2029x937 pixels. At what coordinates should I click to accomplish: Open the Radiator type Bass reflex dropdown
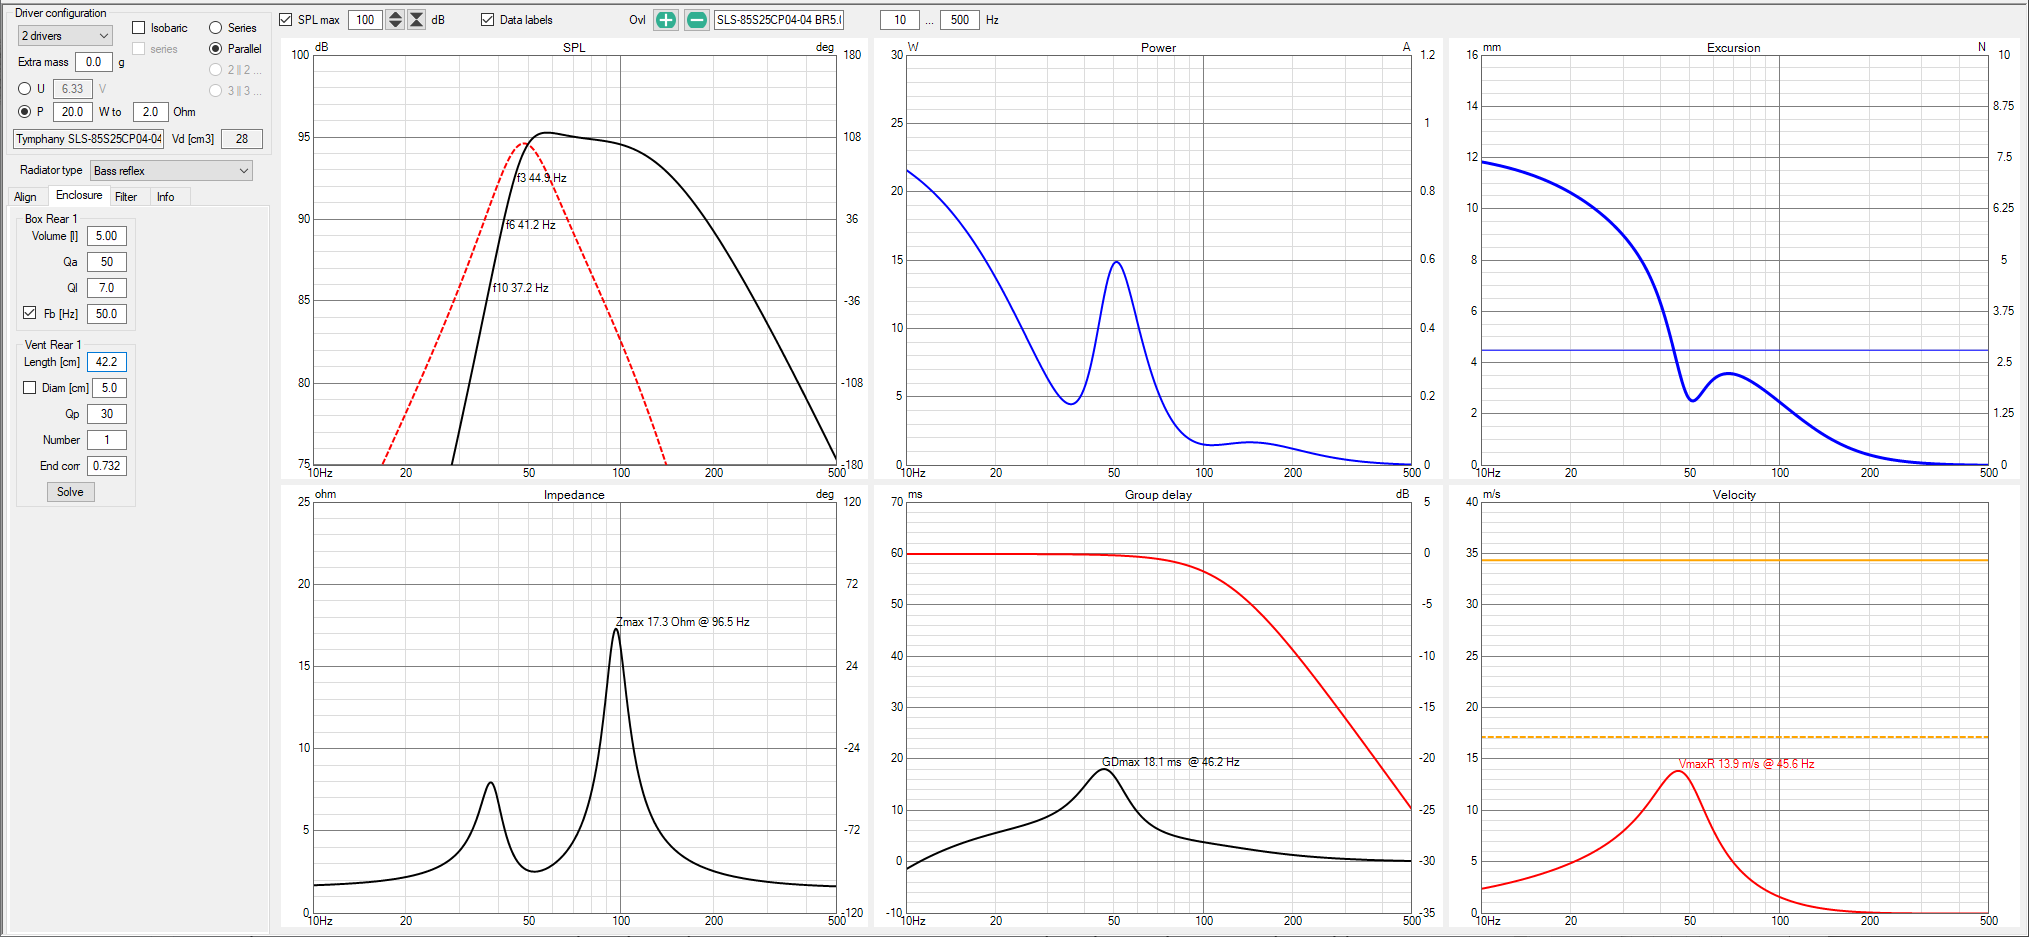tap(171, 171)
